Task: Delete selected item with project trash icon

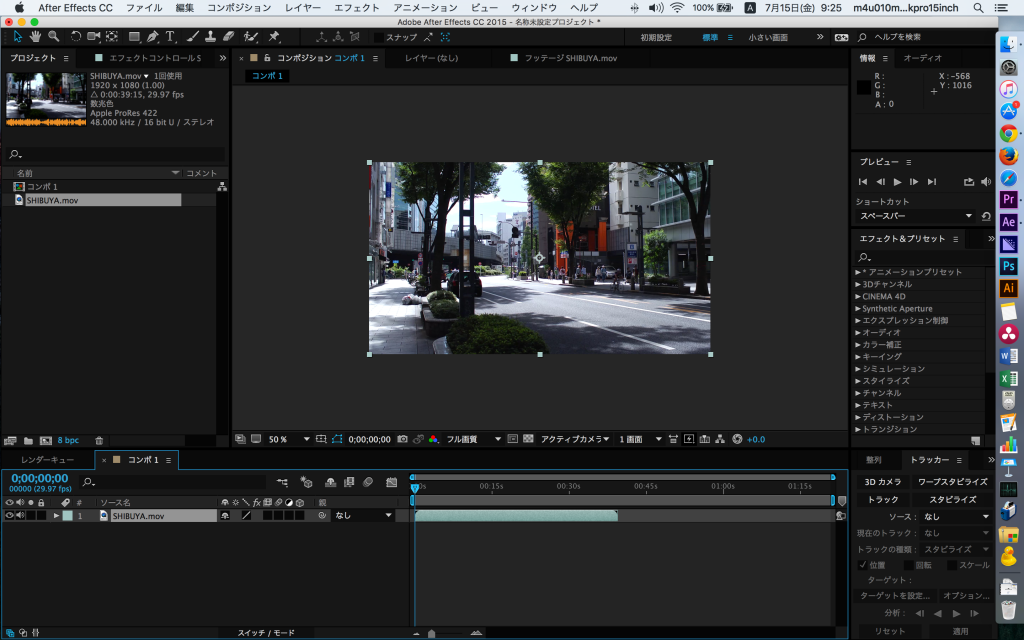Action: tap(99, 440)
